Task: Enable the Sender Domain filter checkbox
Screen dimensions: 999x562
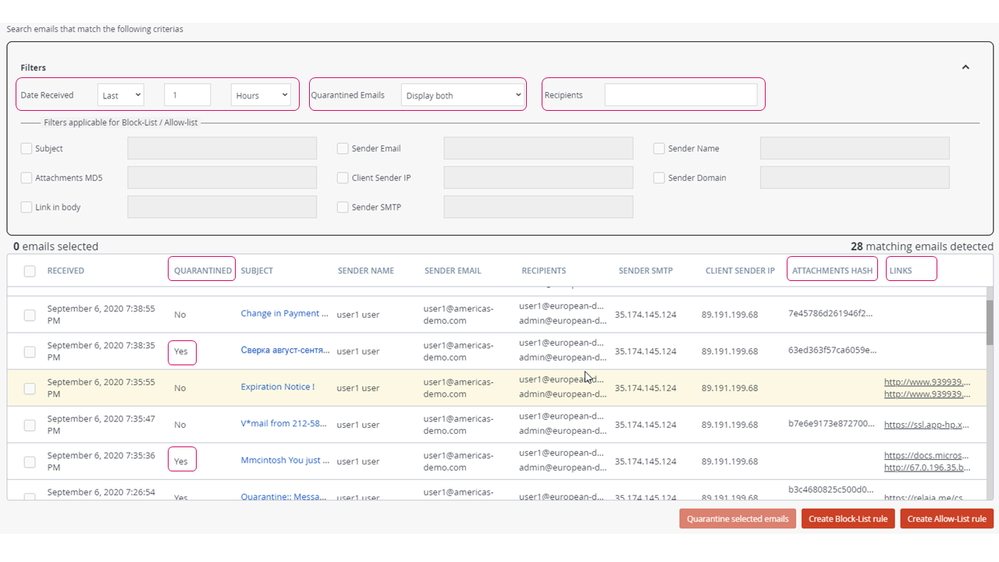Action: point(659,178)
